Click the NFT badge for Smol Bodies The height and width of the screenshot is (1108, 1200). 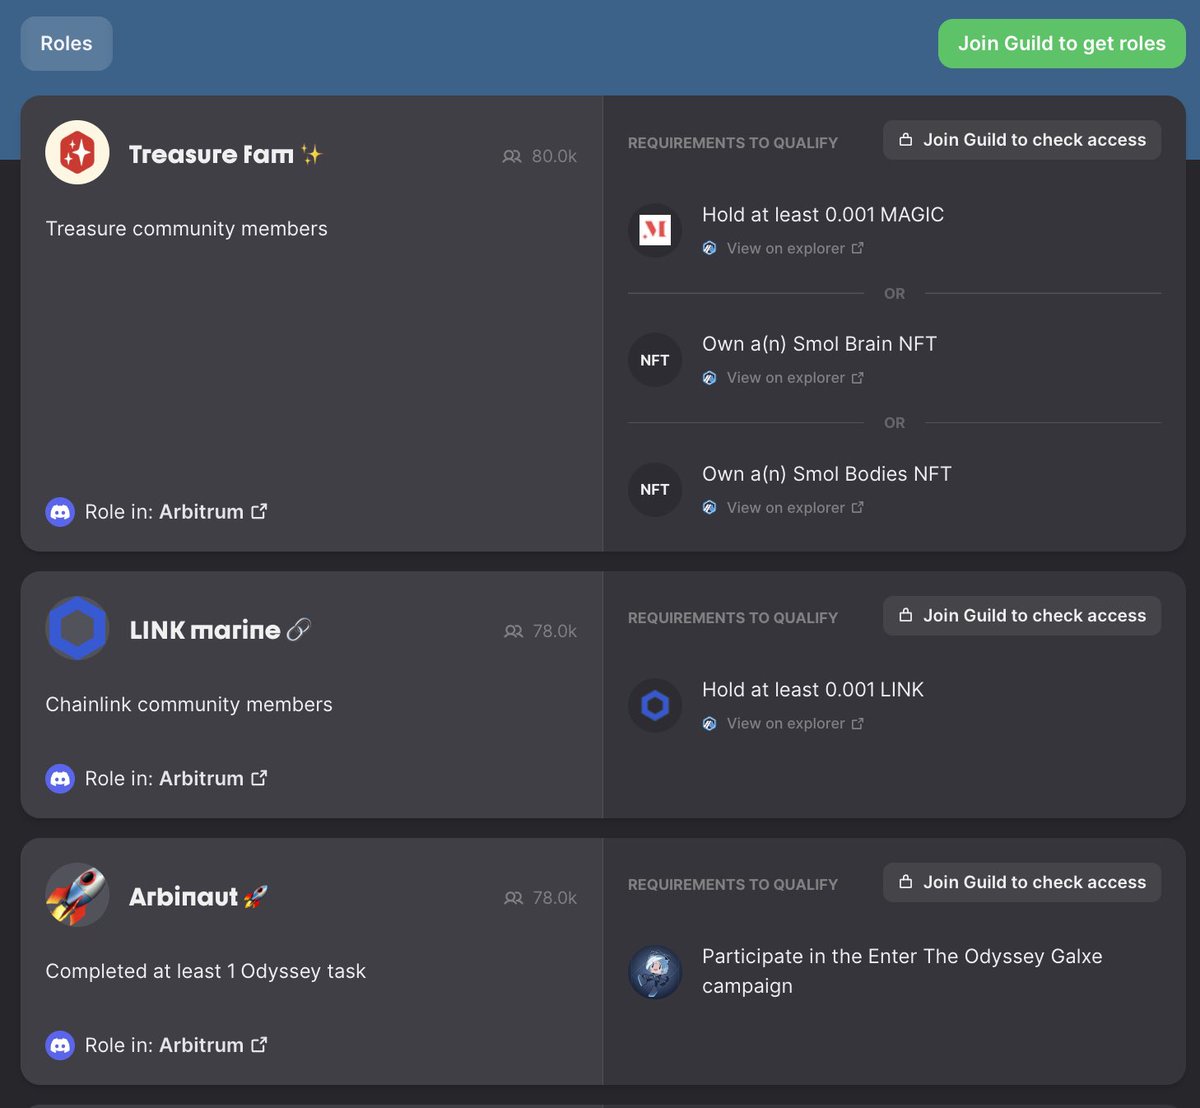[655, 489]
